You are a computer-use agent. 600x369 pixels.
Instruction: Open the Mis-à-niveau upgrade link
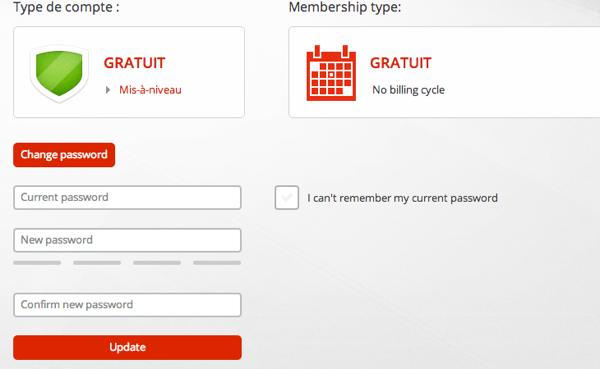[x=150, y=90]
